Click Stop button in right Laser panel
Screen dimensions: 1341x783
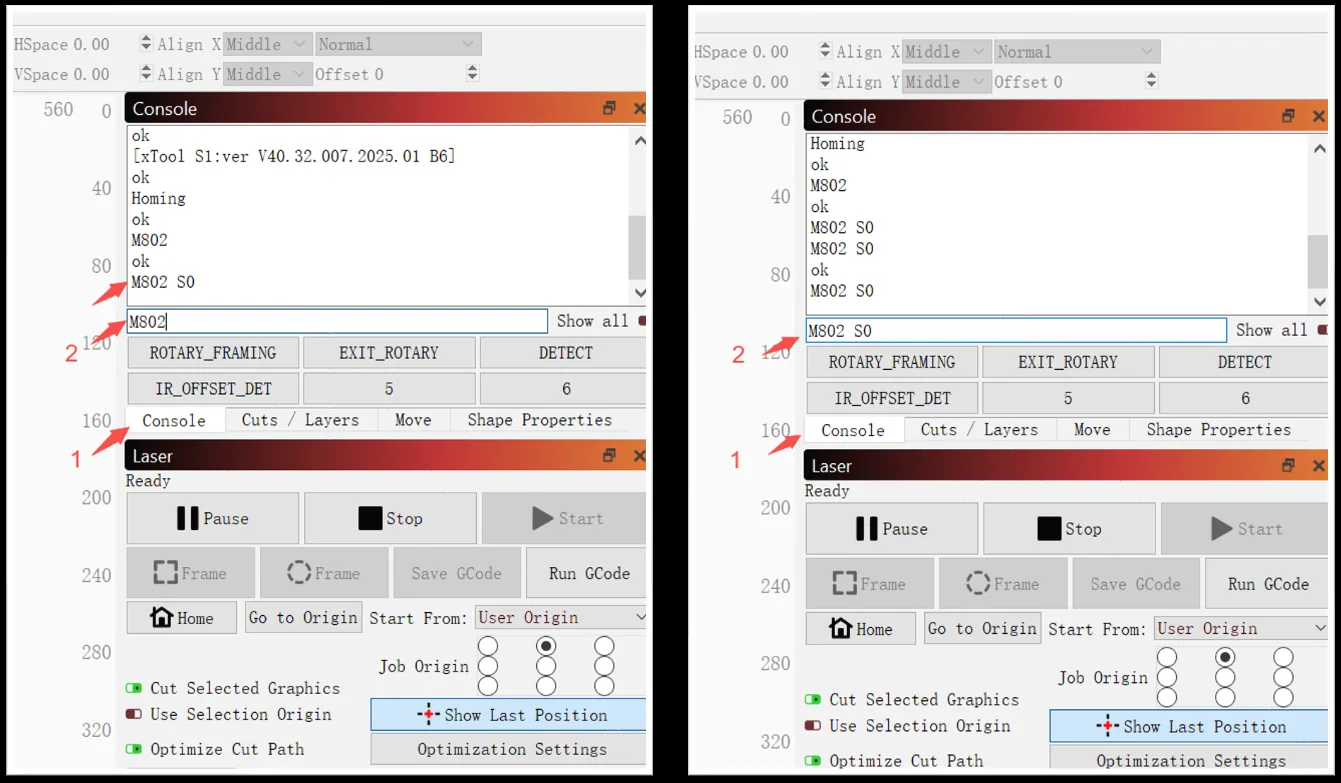click(1069, 529)
